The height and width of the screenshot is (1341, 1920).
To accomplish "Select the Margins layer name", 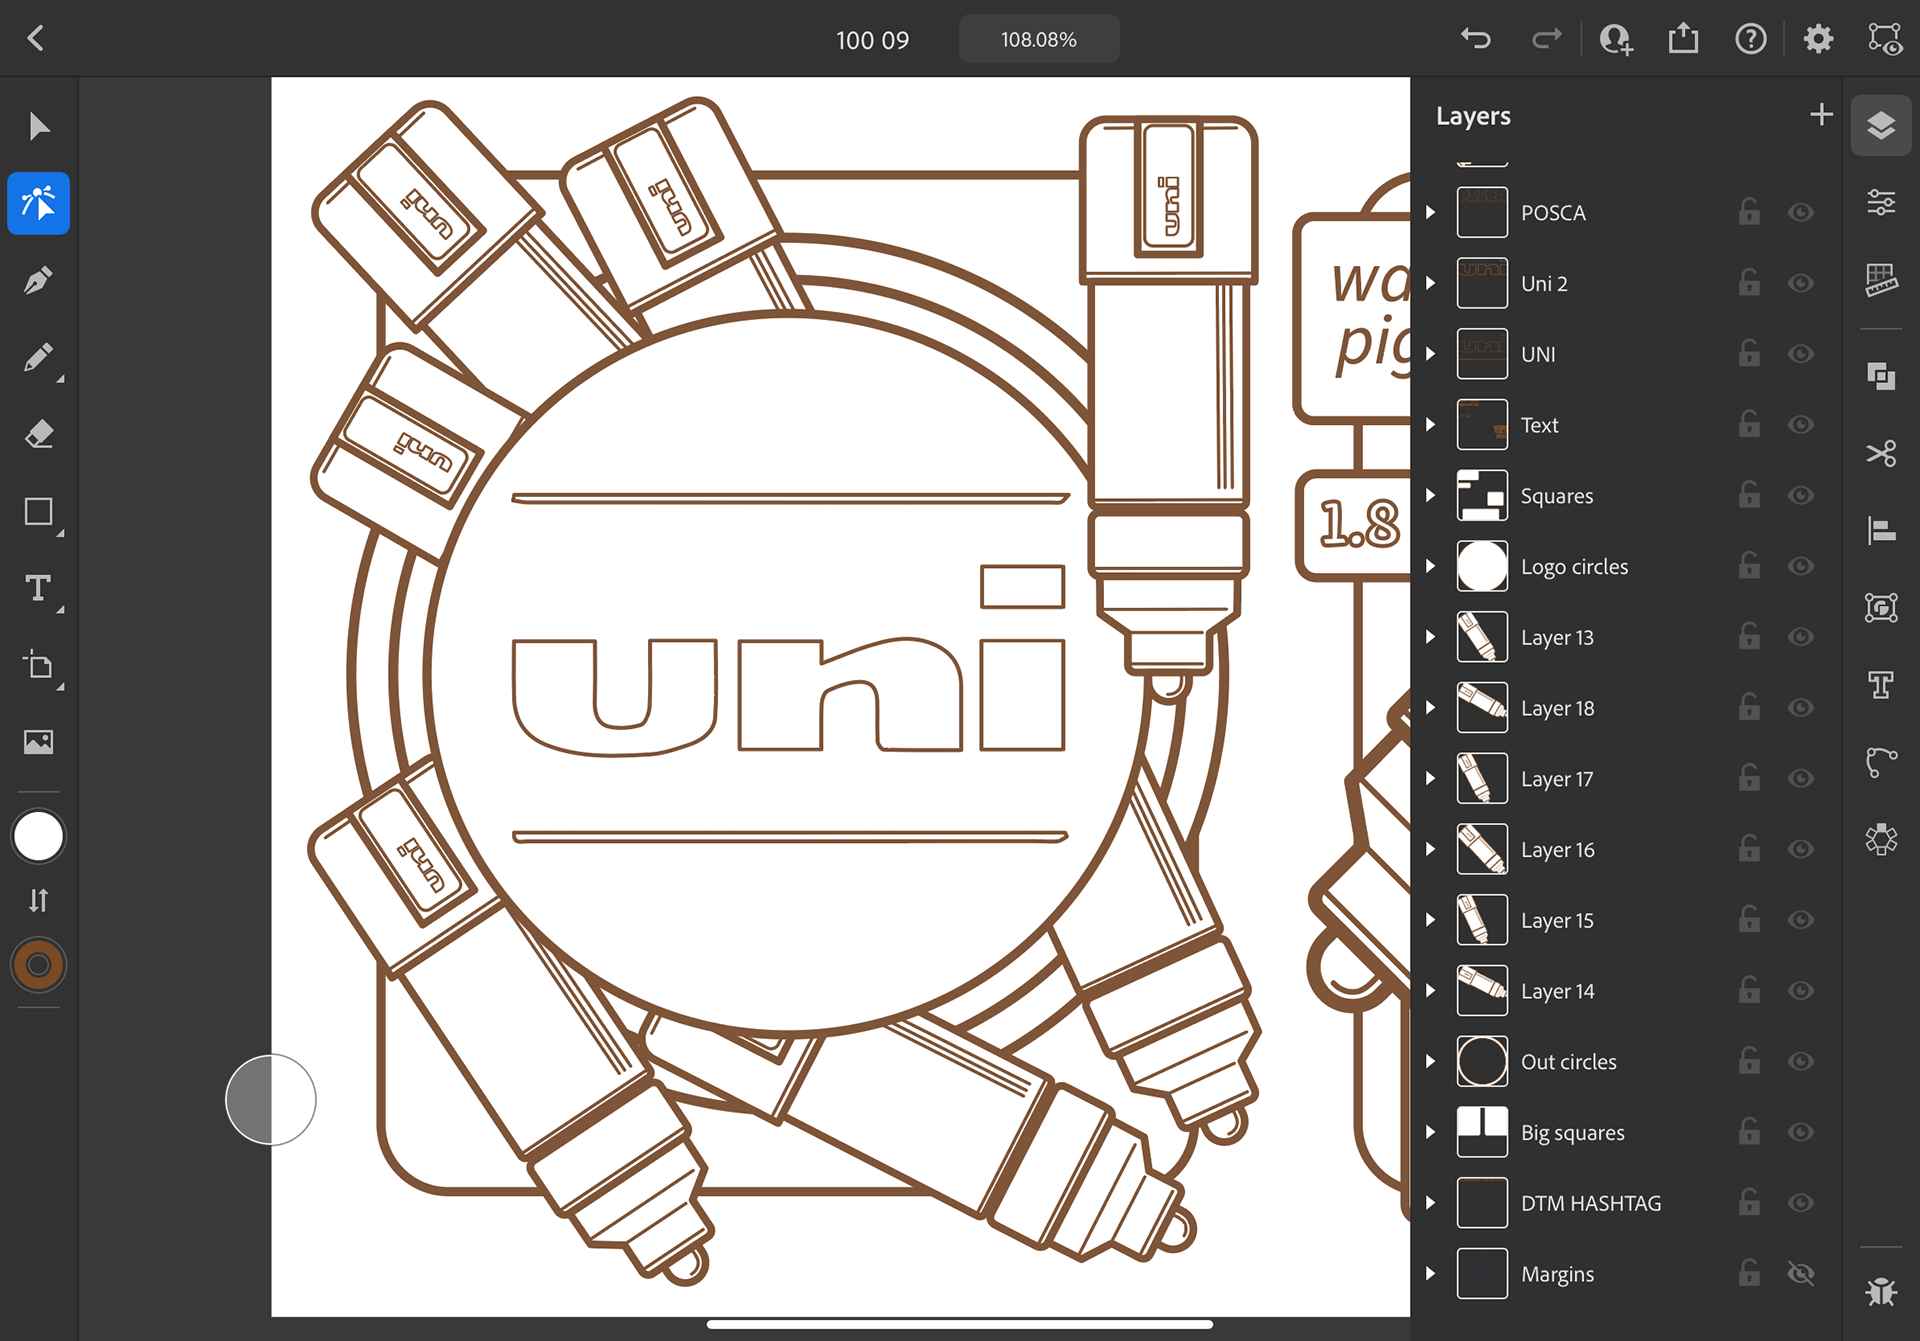I will click(x=1557, y=1274).
